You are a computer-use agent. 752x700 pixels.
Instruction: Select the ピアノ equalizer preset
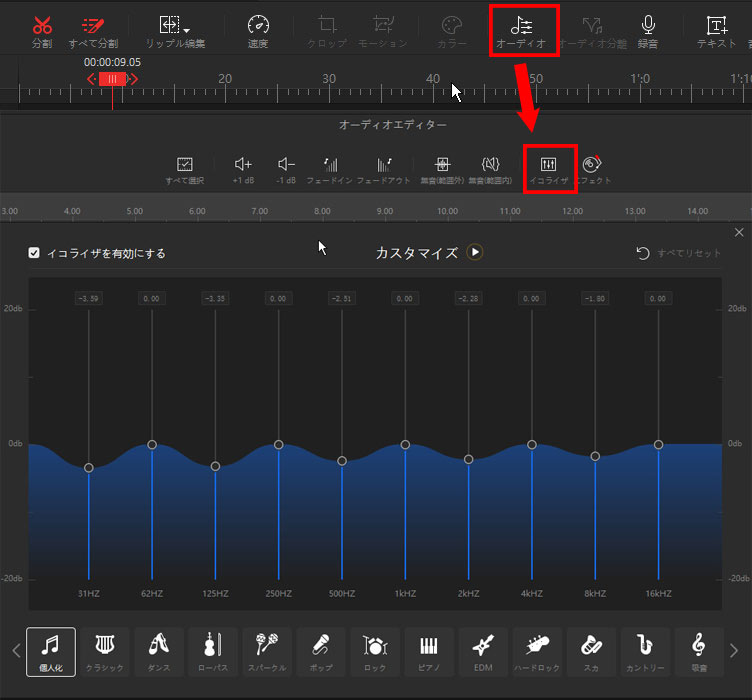click(x=429, y=652)
